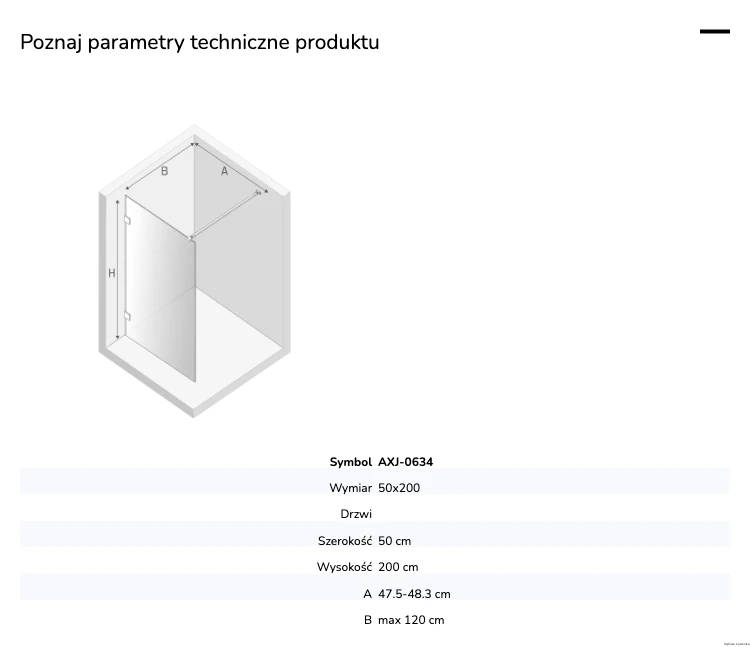Select the max 120 cm value
The image size is (750, 647).
(411, 620)
